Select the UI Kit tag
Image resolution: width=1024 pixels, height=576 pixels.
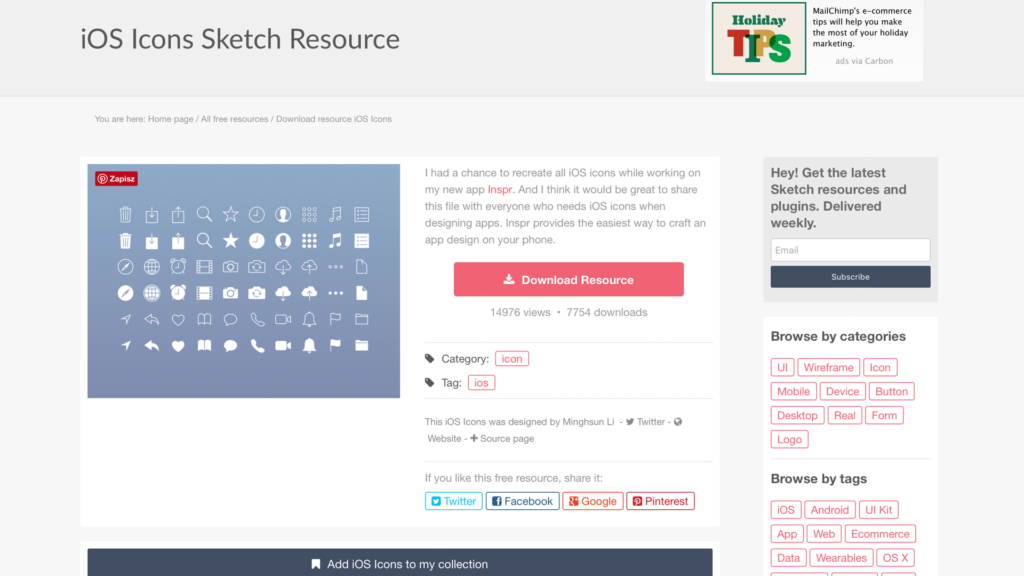click(878, 509)
